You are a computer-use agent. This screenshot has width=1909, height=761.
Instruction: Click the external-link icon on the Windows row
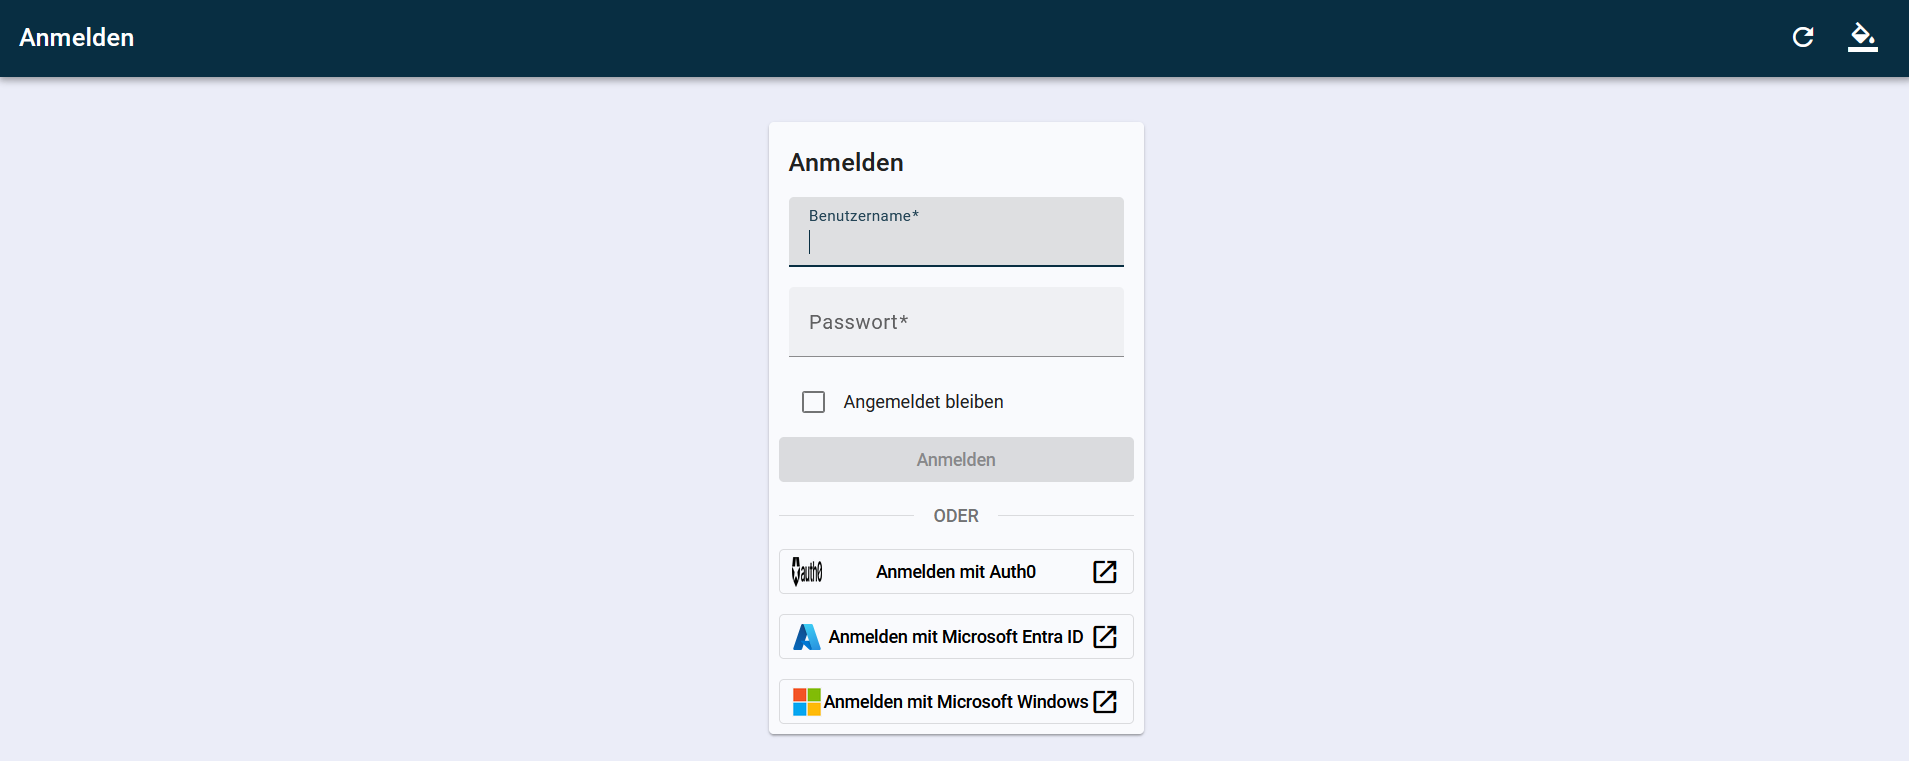[x=1105, y=702]
